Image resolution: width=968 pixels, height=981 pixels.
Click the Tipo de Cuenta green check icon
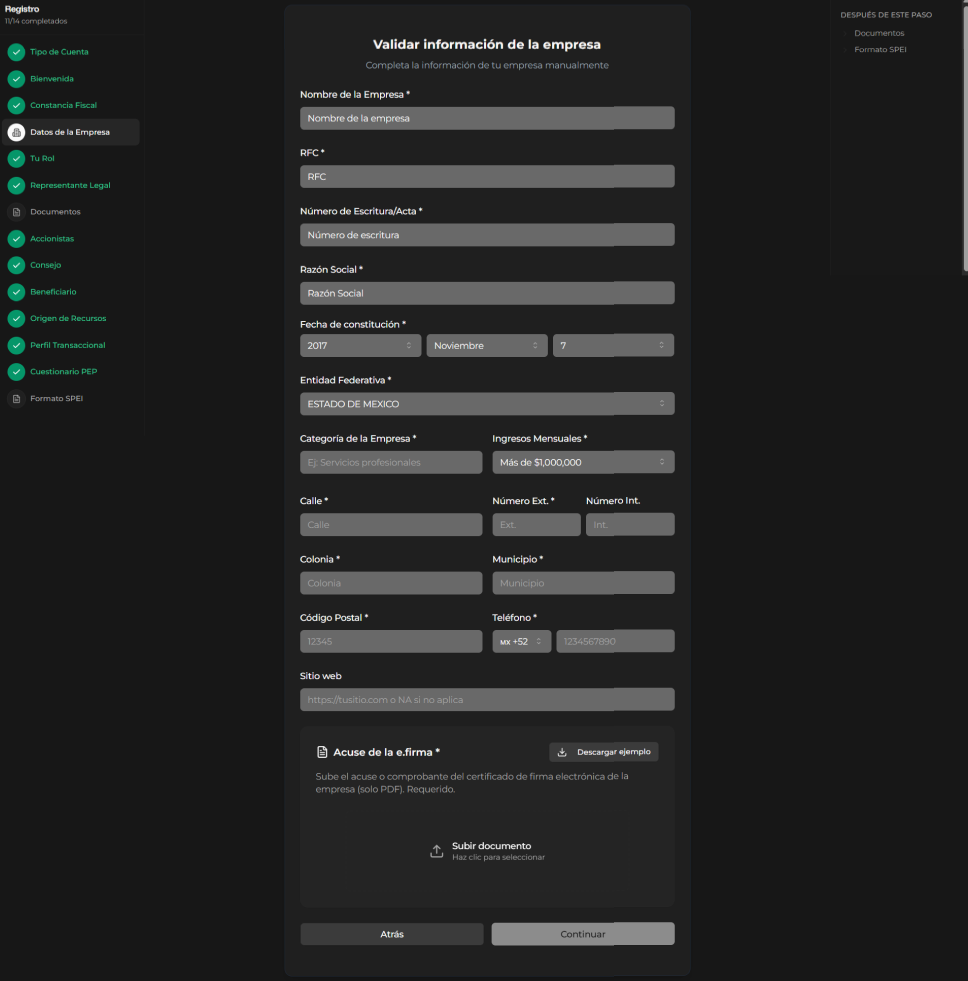tap(16, 52)
